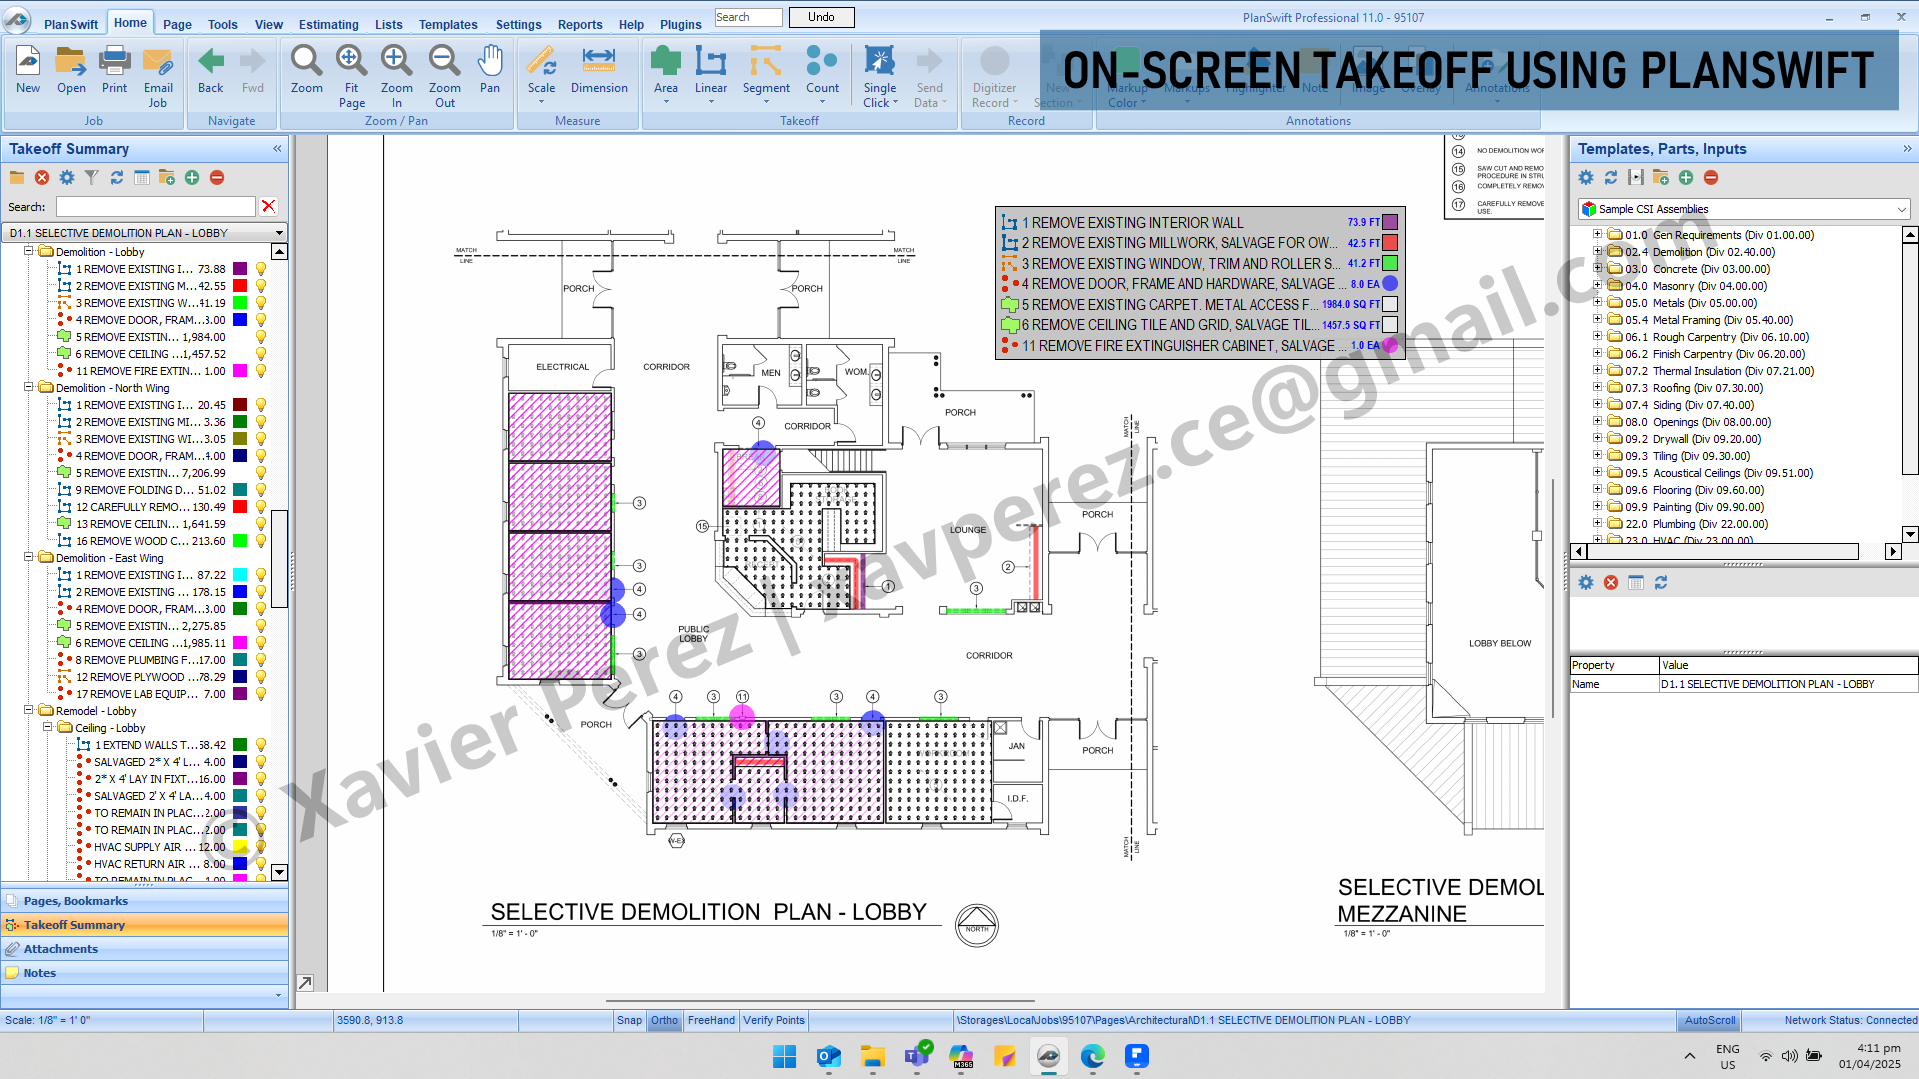The width and height of the screenshot is (1919, 1079).
Task: Collapse Remodel - Lobby folder
Action: click(x=29, y=711)
